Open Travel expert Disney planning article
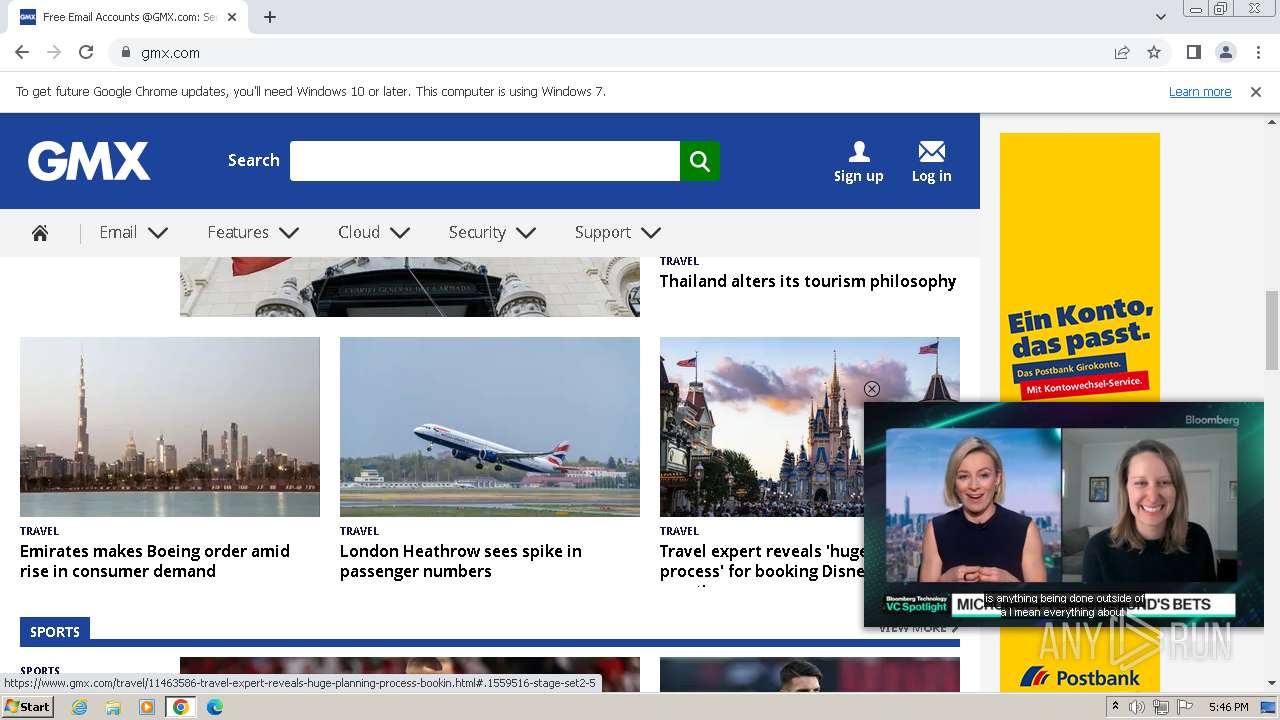This screenshot has width=1280, height=720. 762,561
